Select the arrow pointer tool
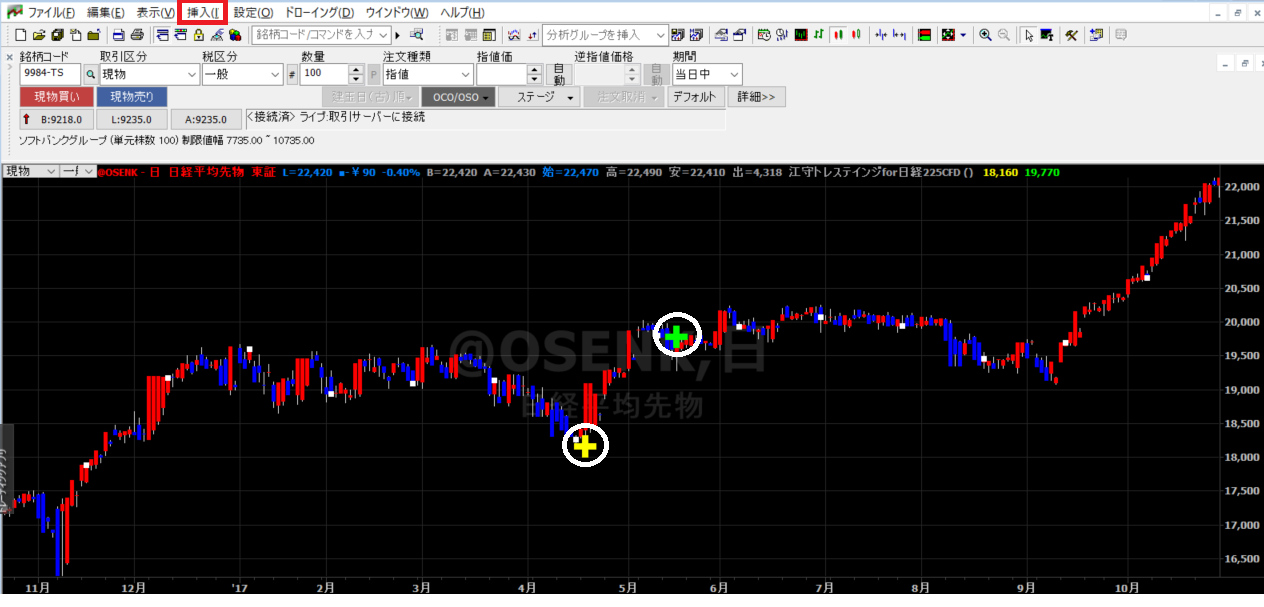The height and width of the screenshot is (607, 1264). [1028, 35]
